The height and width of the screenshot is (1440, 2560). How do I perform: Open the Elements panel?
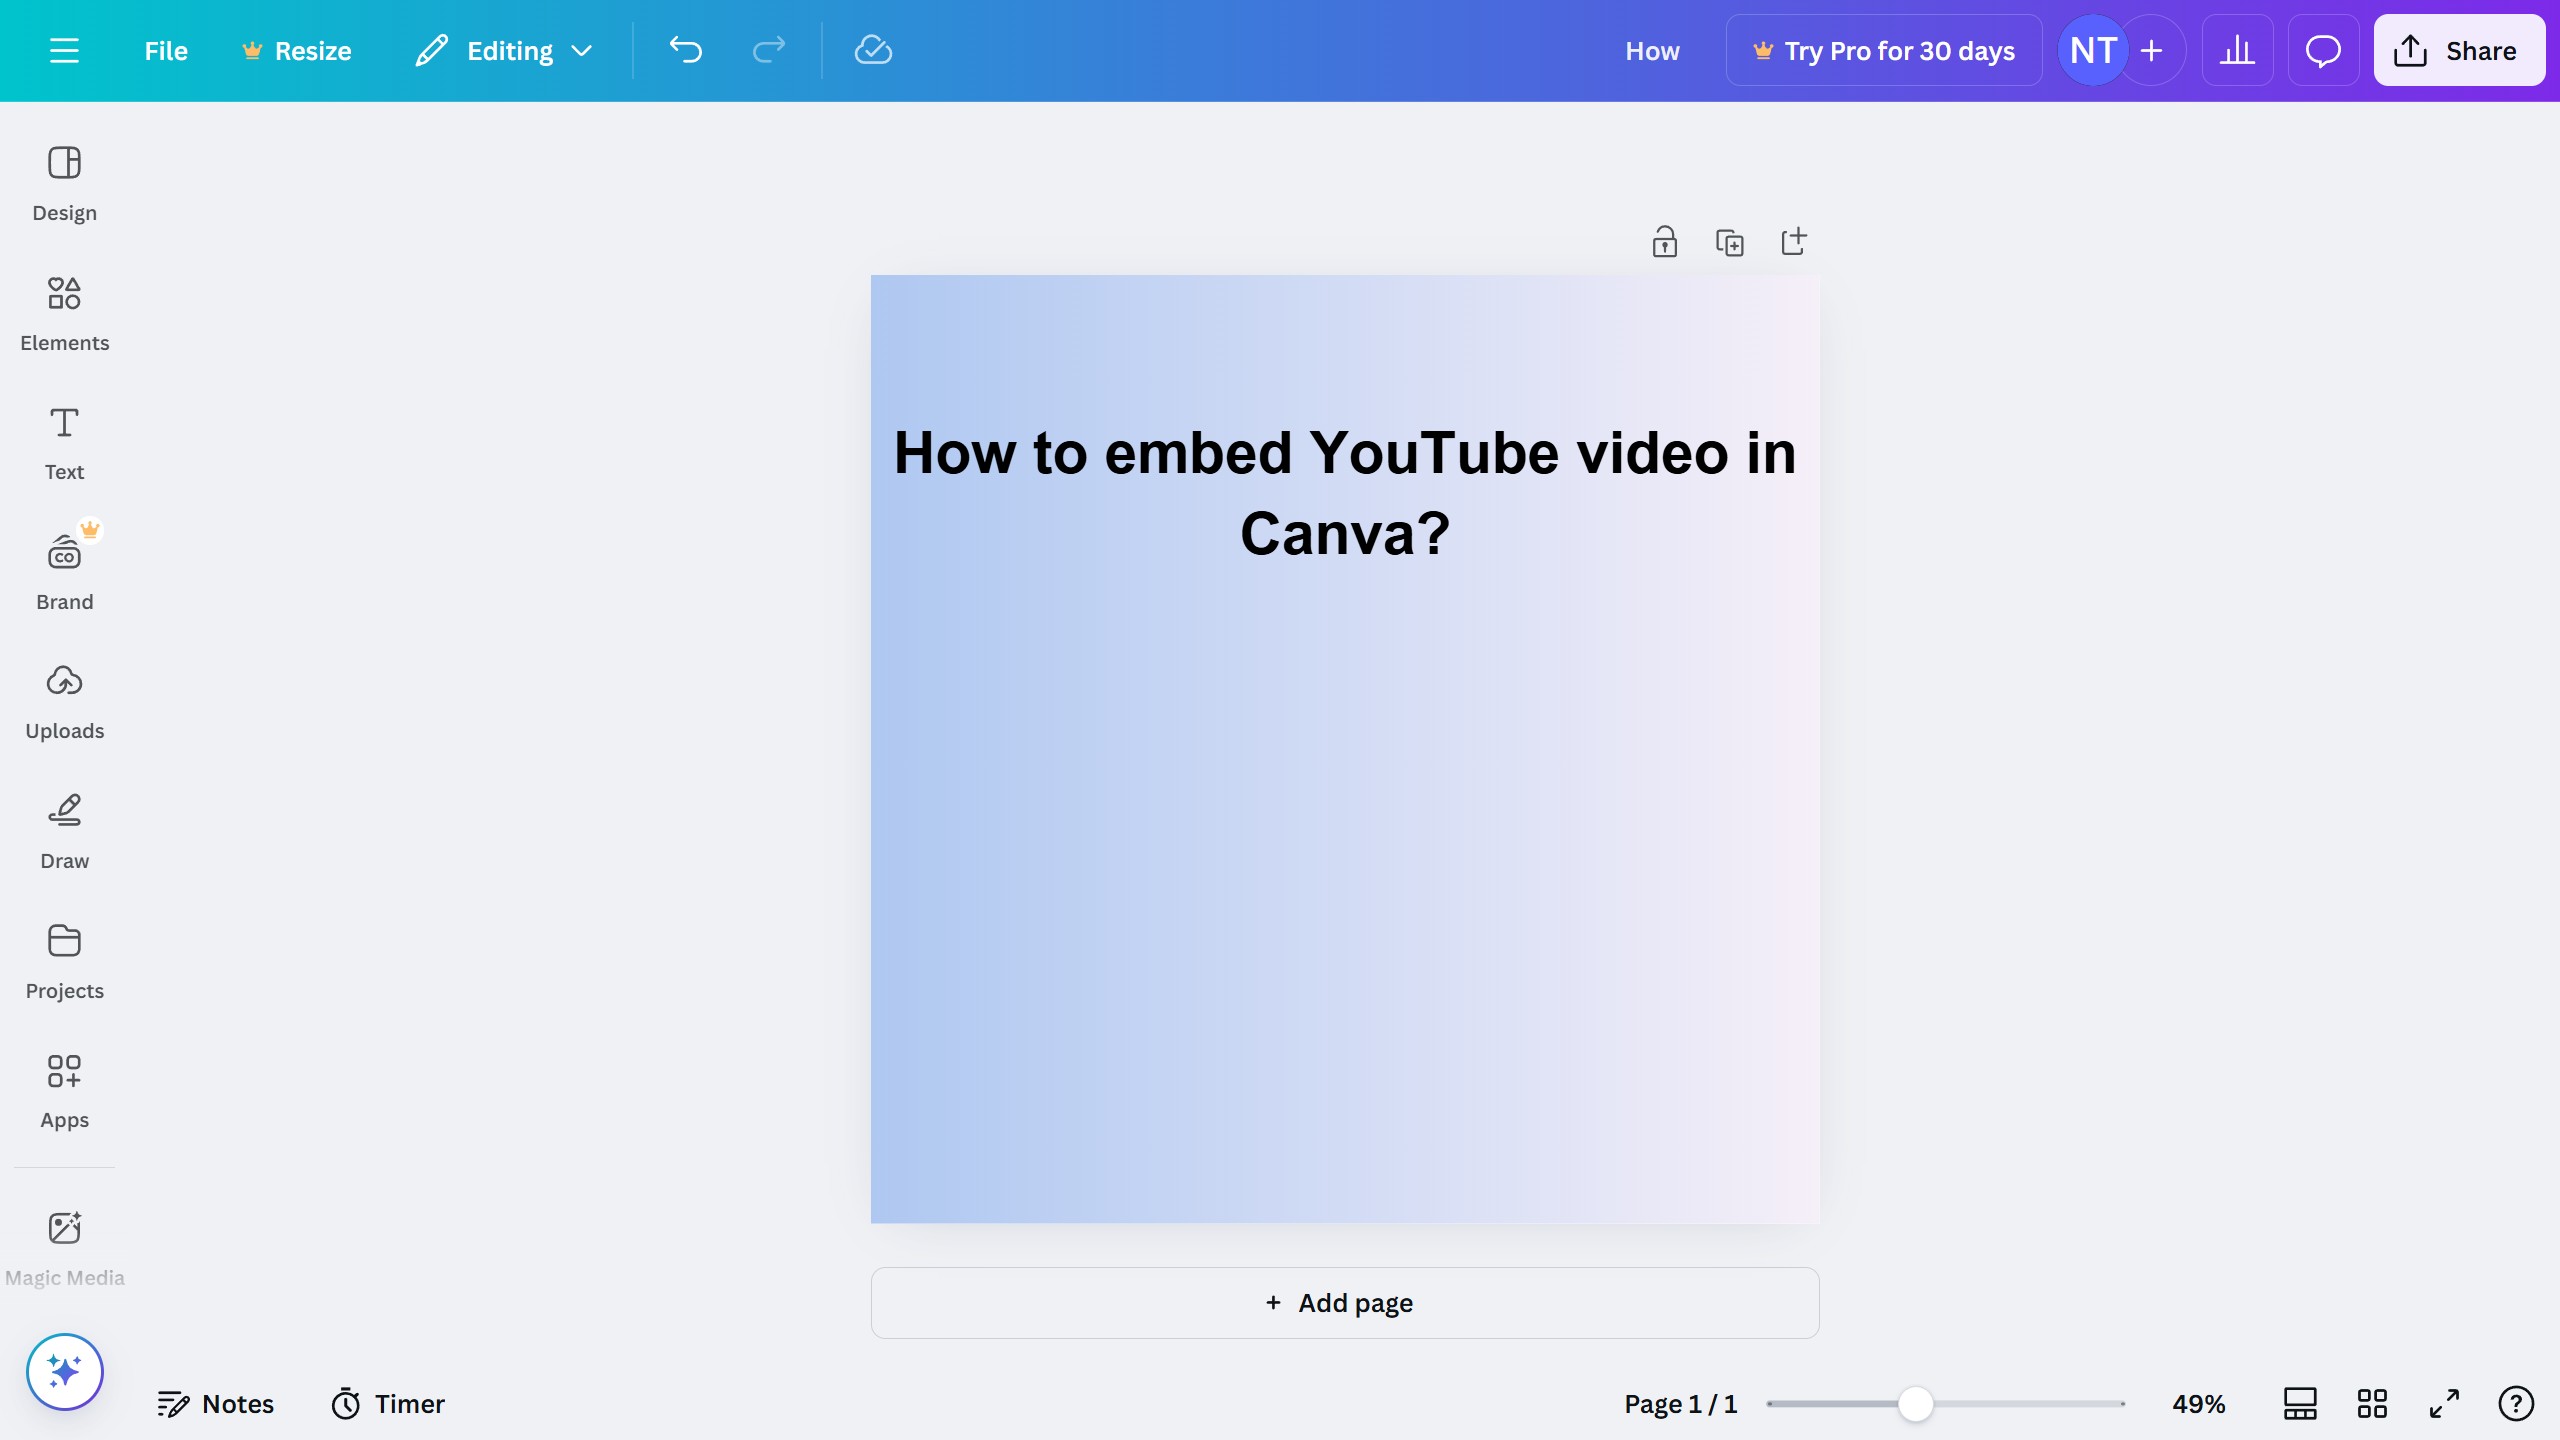tap(64, 312)
